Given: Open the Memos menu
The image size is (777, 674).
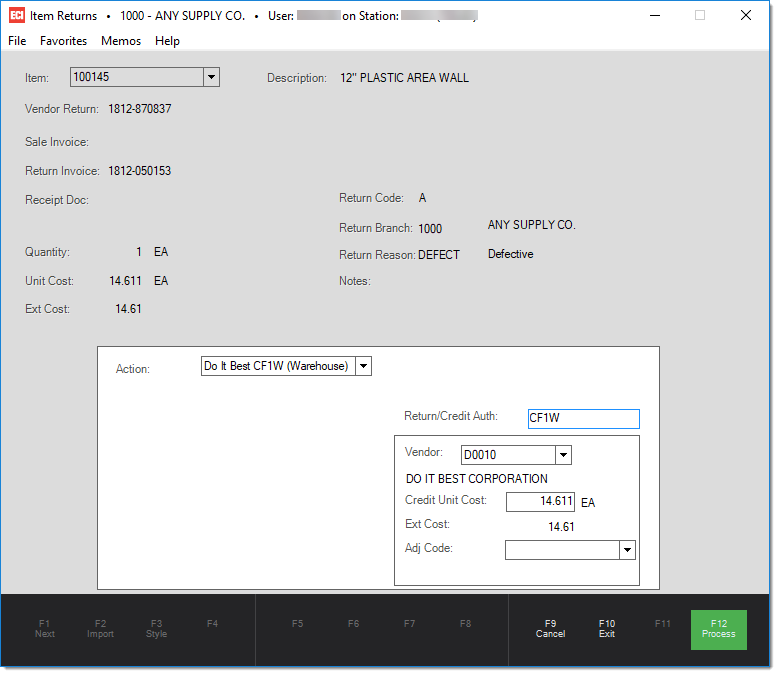Looking at the screenshot, I should 121,41.
